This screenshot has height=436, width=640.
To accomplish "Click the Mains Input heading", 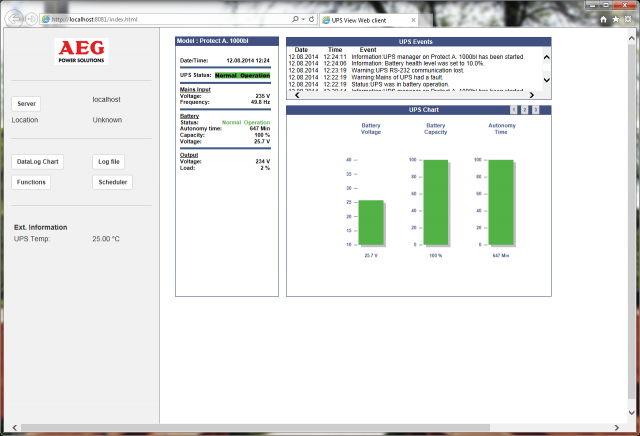I will tap(195, 89).
